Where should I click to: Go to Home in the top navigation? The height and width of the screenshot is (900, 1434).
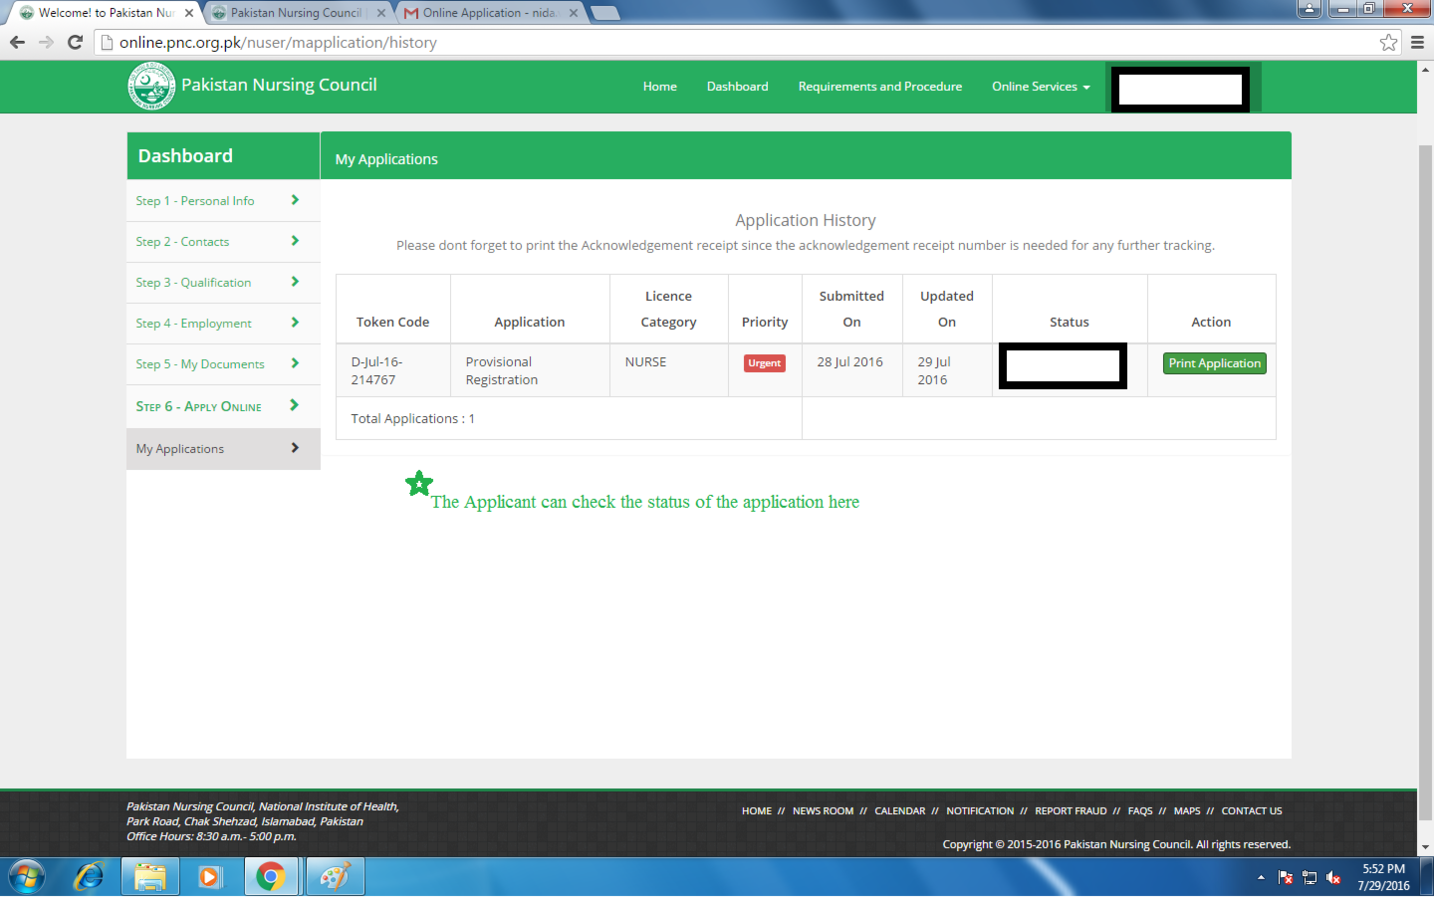click(659, 87)
